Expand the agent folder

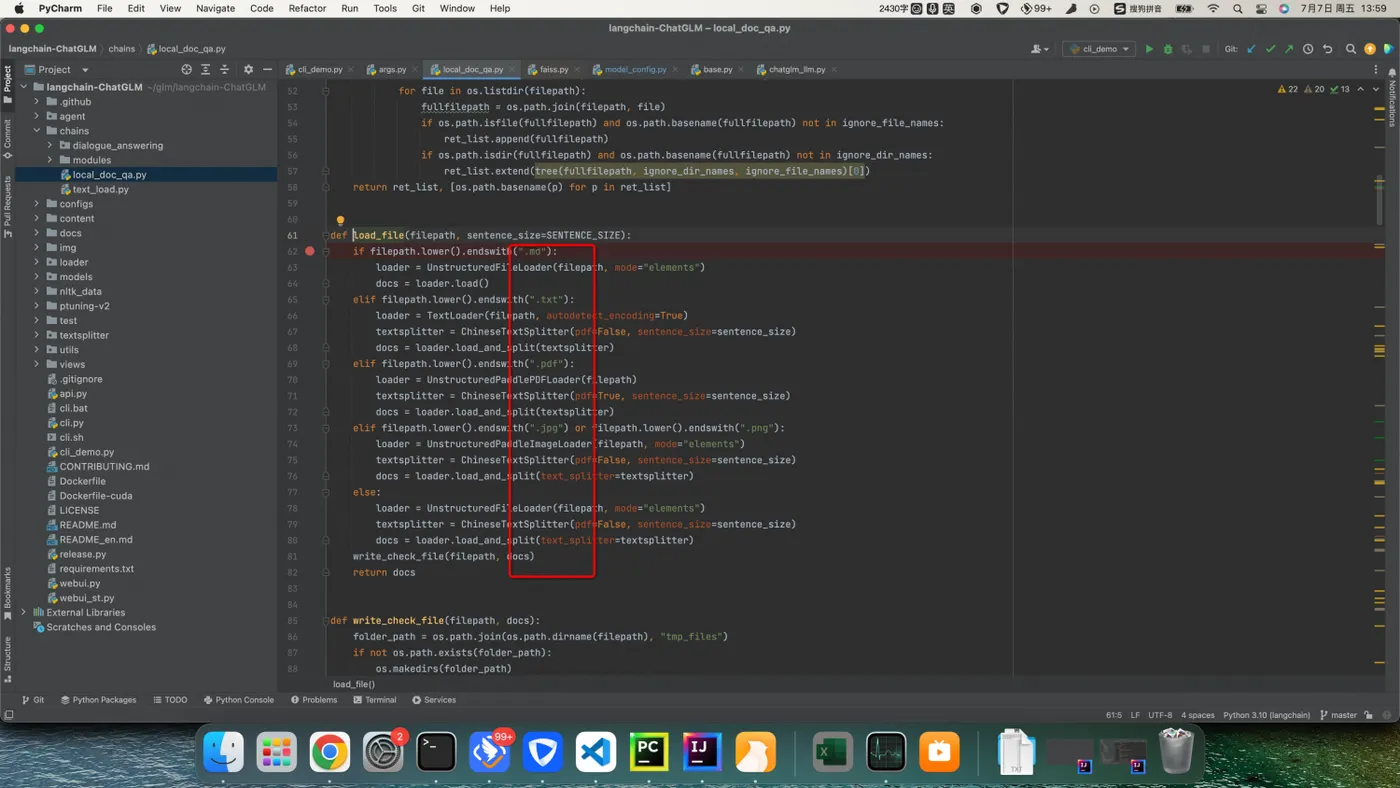tap(37, 116)
